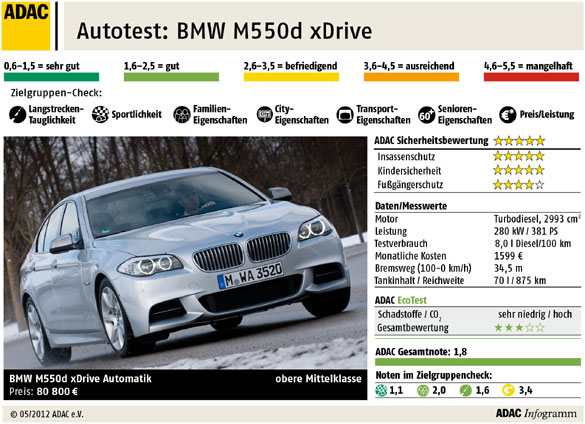Click the 'Zielgruppen-Check:' heading
The width and height of the screenshot is (585, 424).
(x=56, y=93)
